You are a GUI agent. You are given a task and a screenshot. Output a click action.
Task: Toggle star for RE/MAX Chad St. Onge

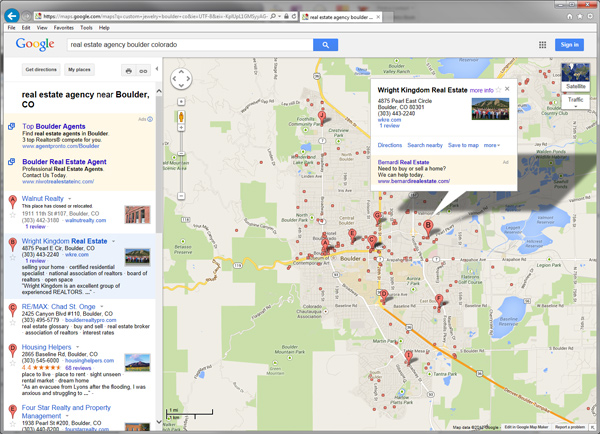click(13, 323)
